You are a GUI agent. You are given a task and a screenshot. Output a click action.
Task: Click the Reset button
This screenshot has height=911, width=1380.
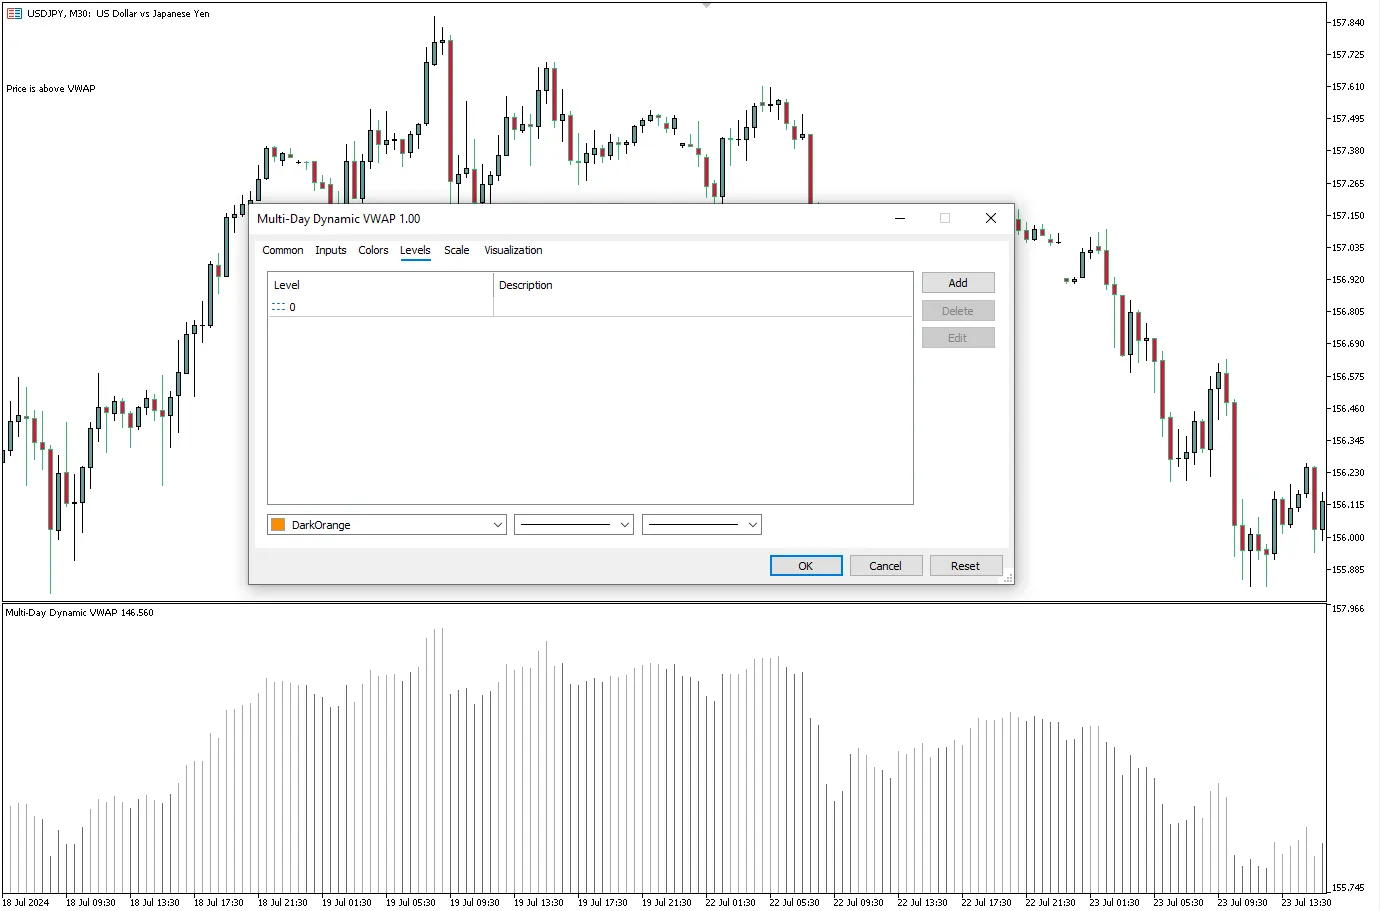(966, 566)
